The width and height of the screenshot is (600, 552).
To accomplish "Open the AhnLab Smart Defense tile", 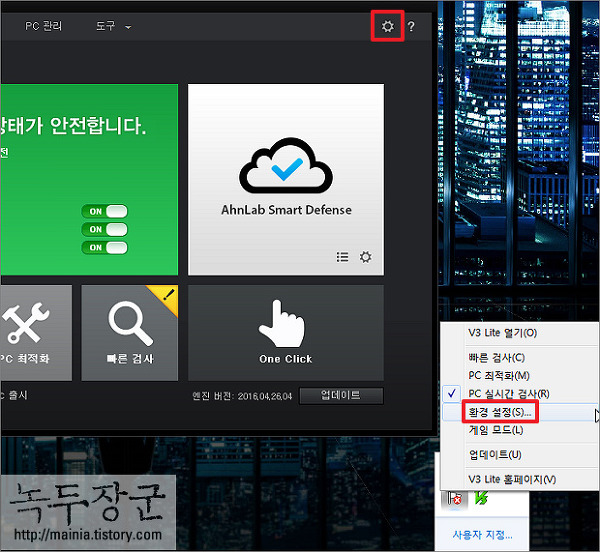I will (x=286, y=179).
